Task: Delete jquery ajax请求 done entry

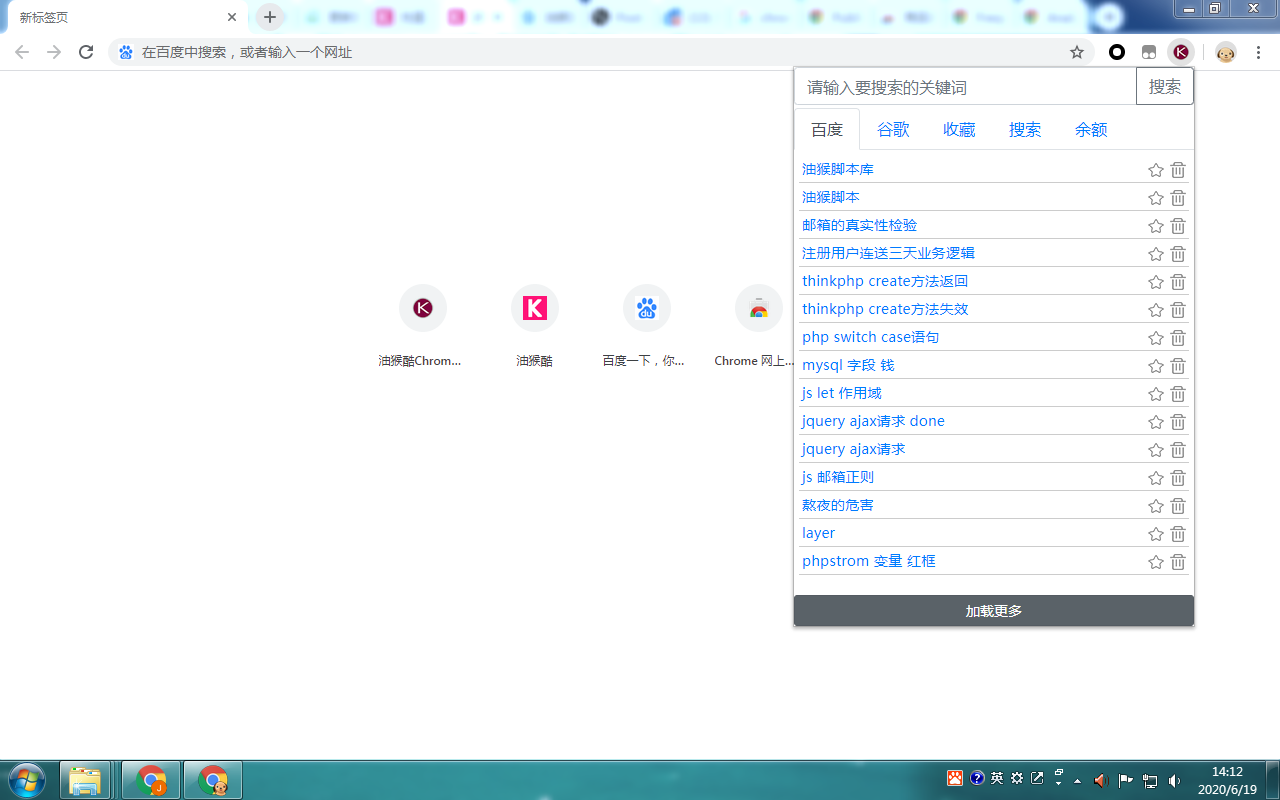Action: coord(1178,422)
